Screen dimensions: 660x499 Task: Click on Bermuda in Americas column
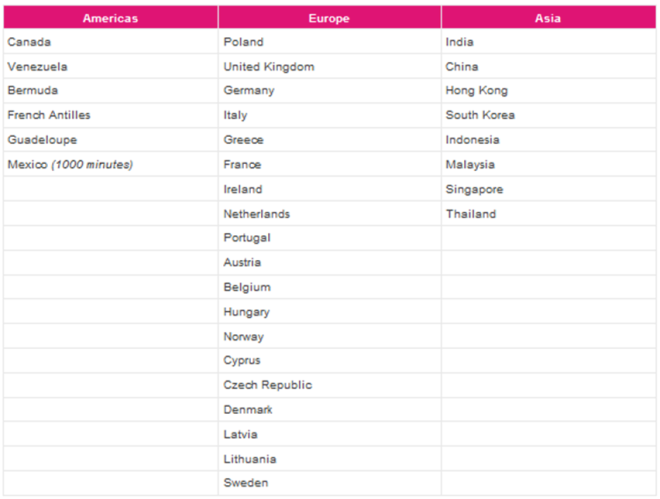pyautogui.click(x=34, y=91)
